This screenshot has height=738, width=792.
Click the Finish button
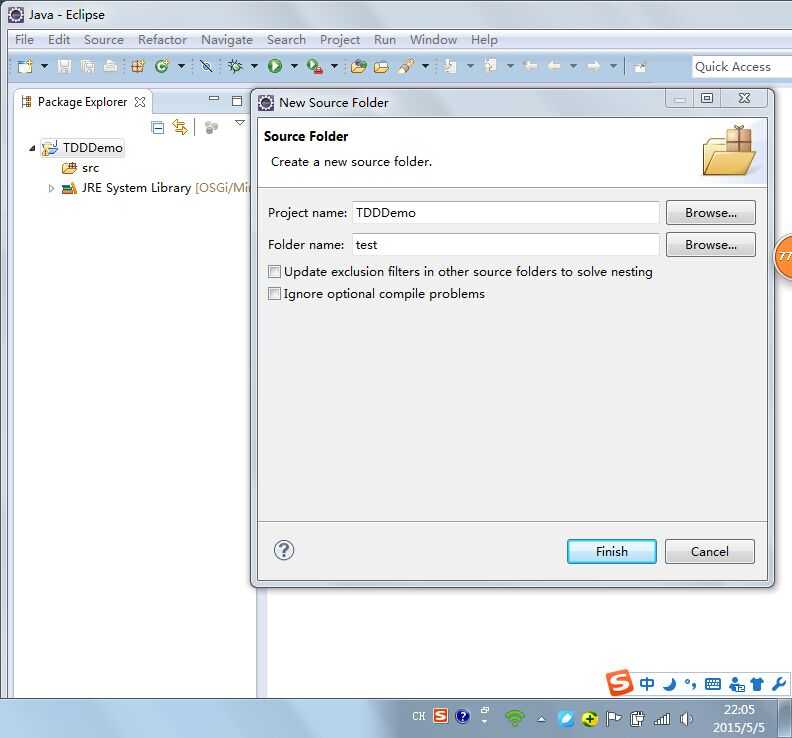pyautogui.click(x=611, y=551)
